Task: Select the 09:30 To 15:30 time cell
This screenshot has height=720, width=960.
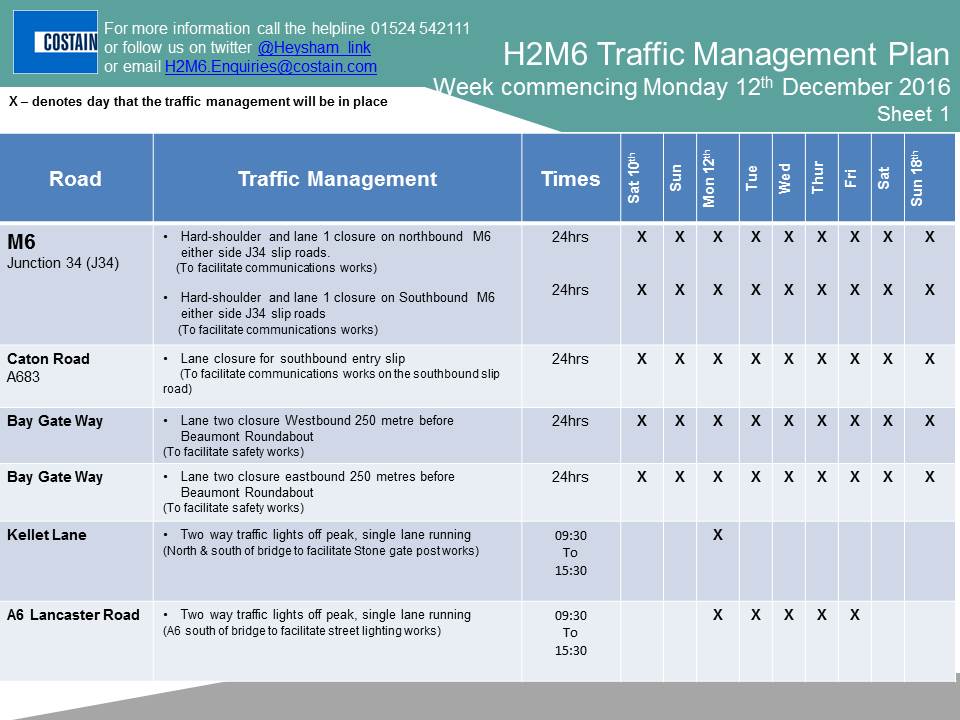Action: (570, 551)
